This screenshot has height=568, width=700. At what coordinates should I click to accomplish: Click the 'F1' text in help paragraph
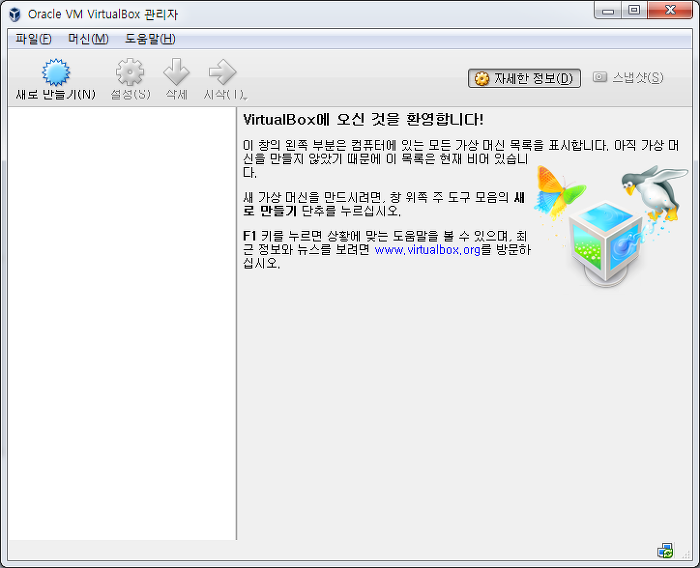249,236
